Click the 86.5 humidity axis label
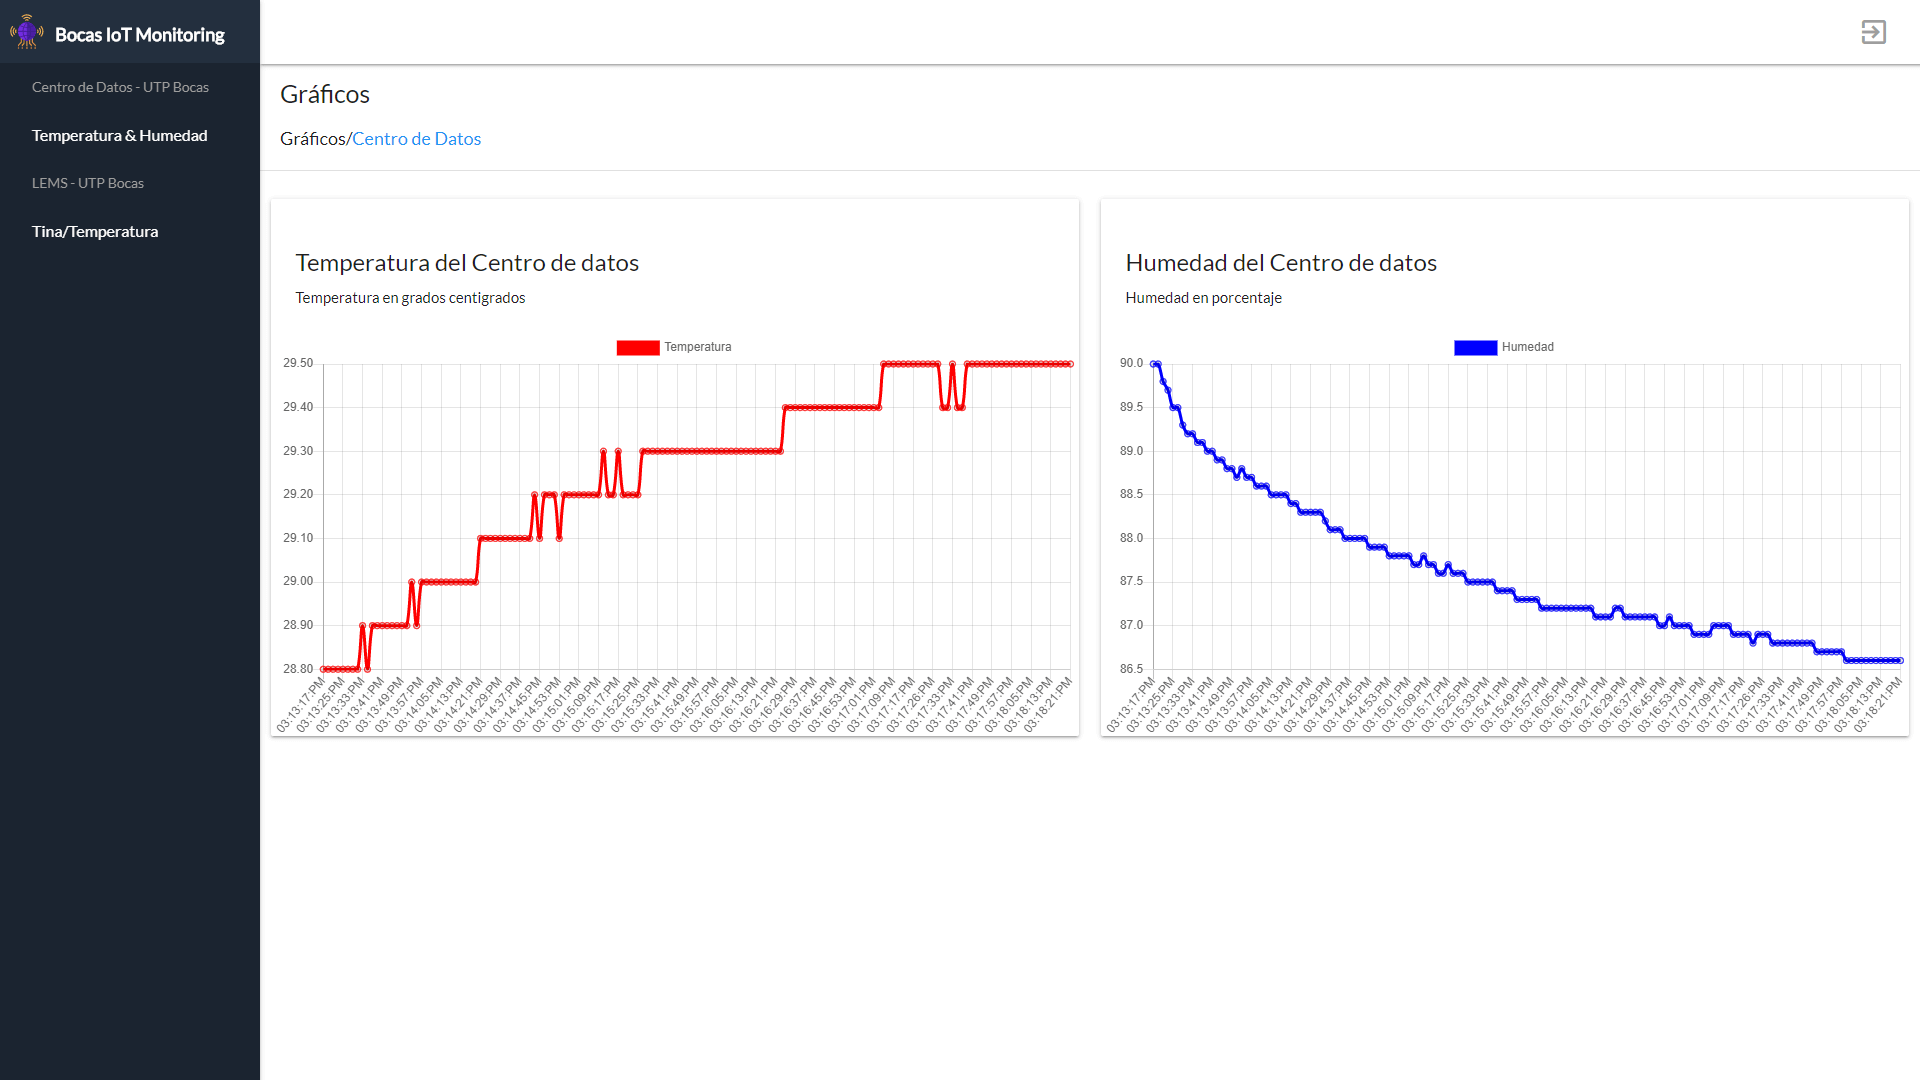1920x1080 pixels. (1131, 669)
